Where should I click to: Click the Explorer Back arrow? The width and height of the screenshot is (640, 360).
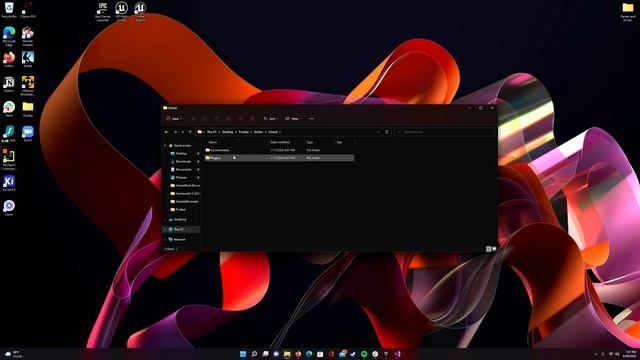[167, 132]
